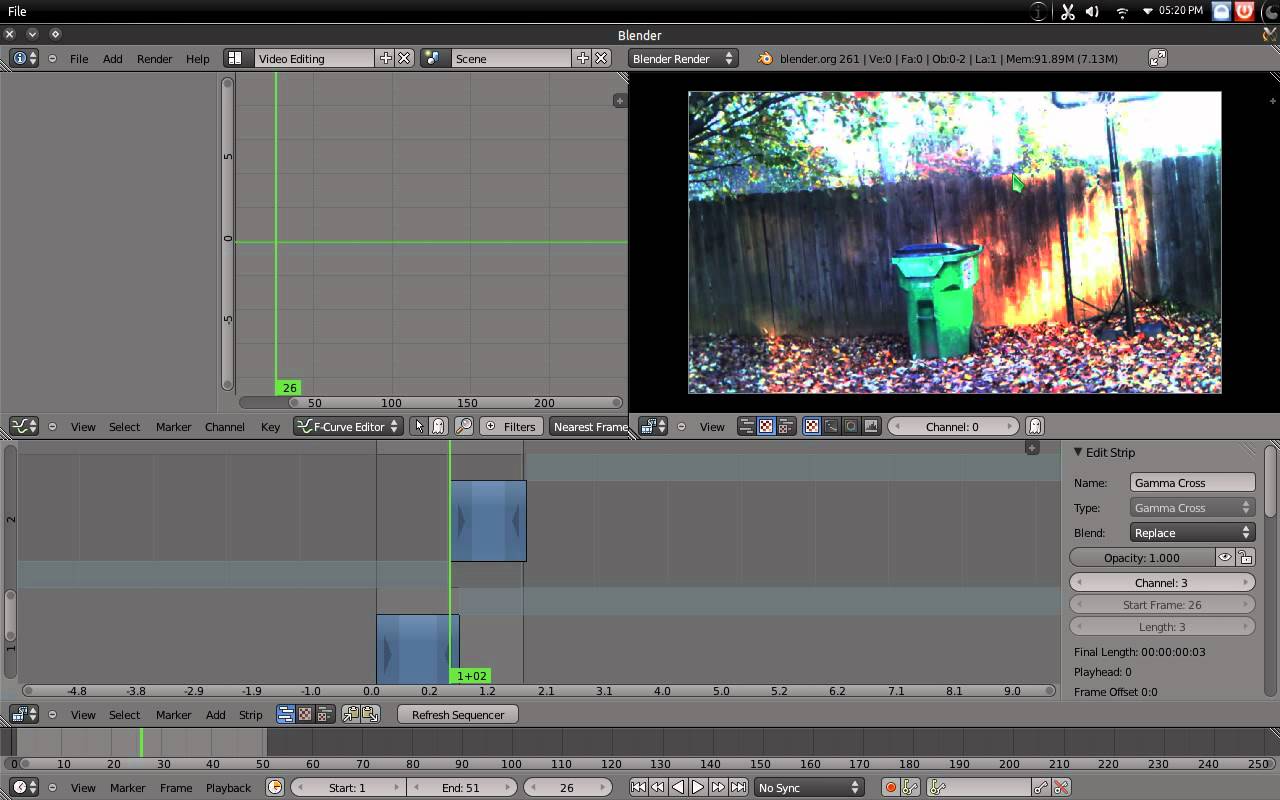Open the Nearest Frame snapping dropdown
The height and width of the screenshot is (800, 1280).
click(589, 426)
